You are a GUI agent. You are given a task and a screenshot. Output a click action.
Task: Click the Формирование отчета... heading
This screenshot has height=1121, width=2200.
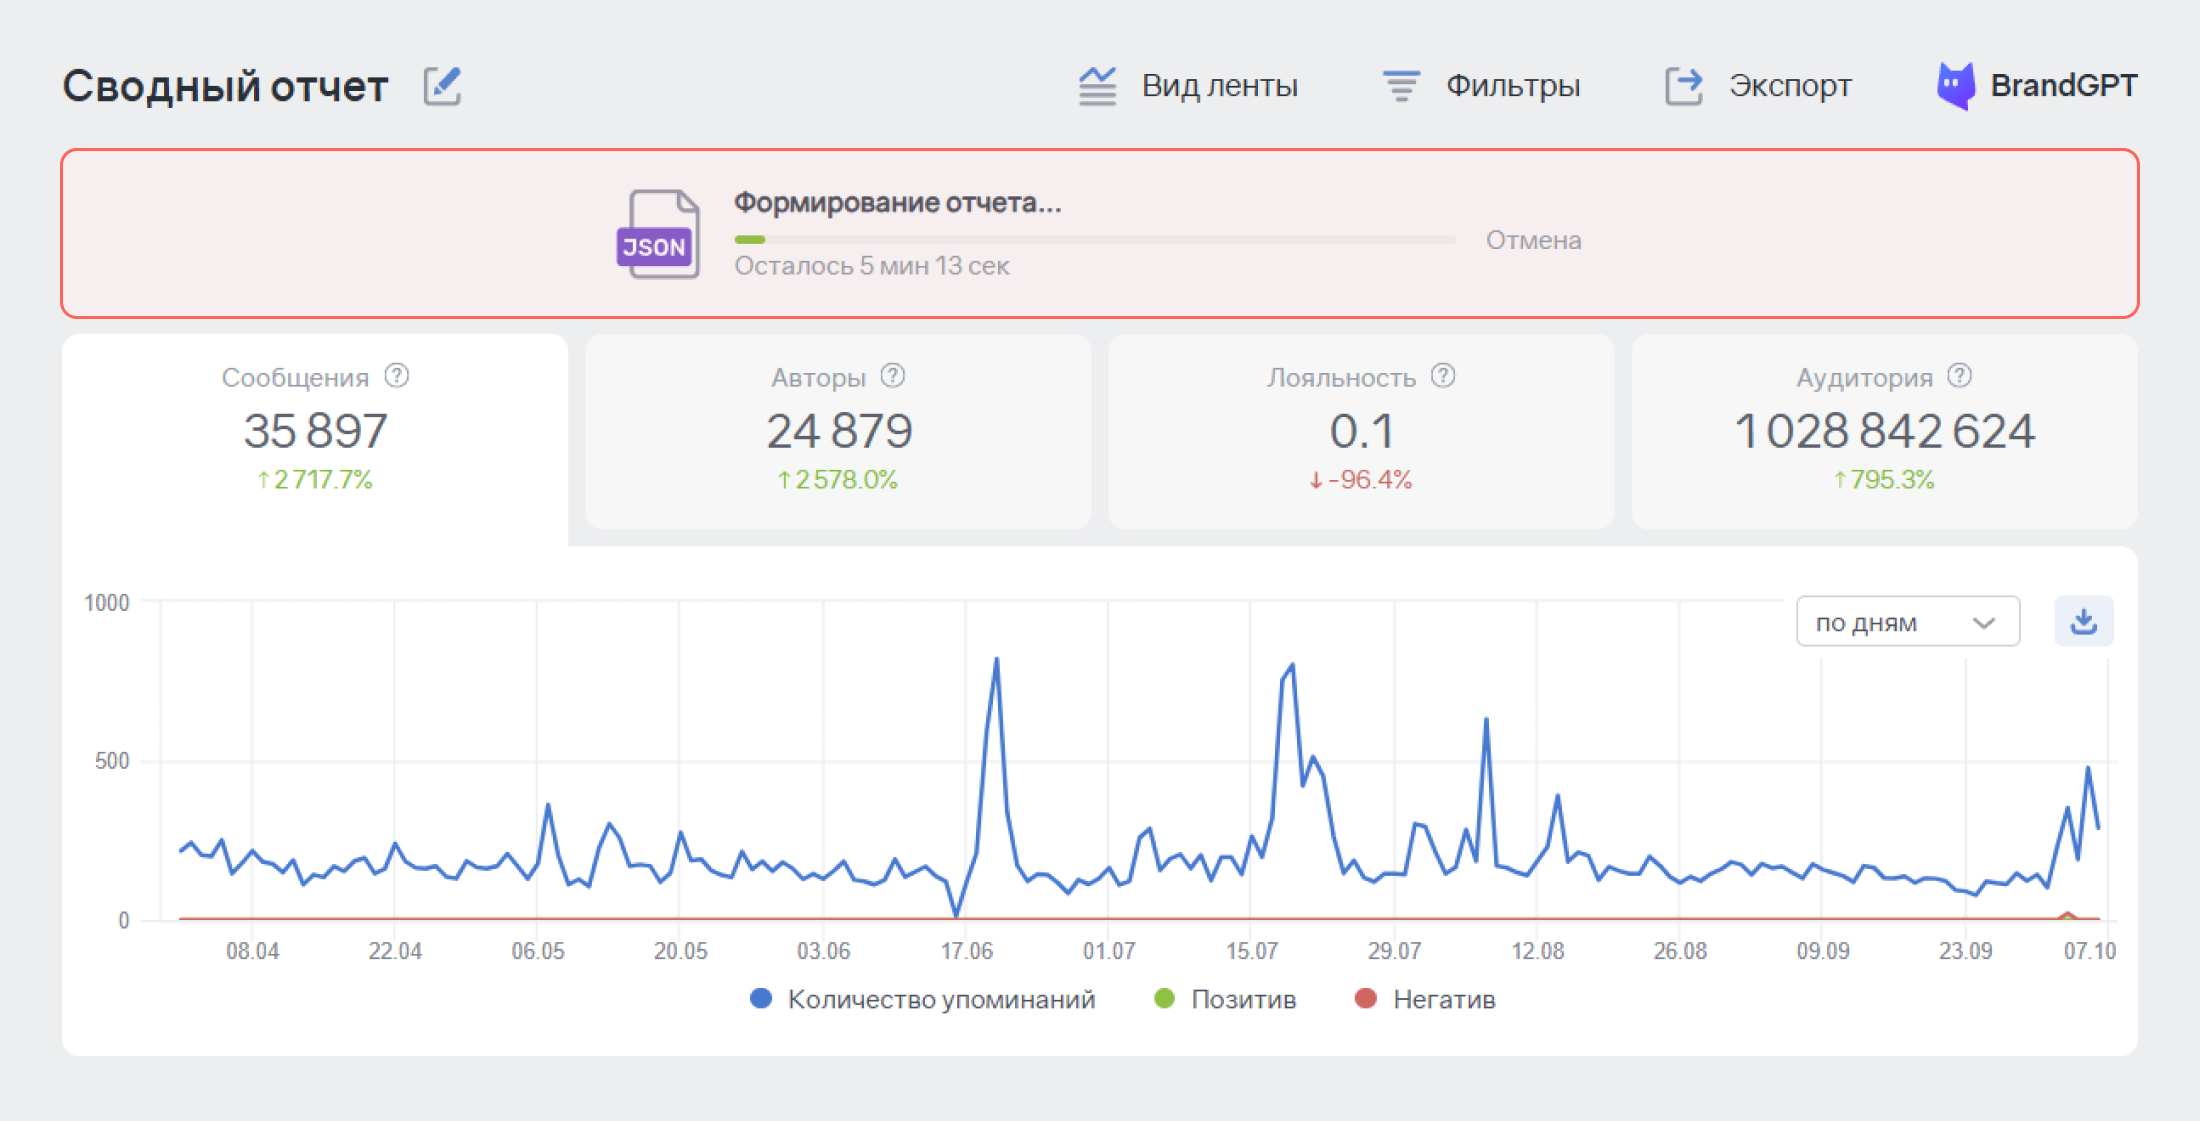coord(898,202)
